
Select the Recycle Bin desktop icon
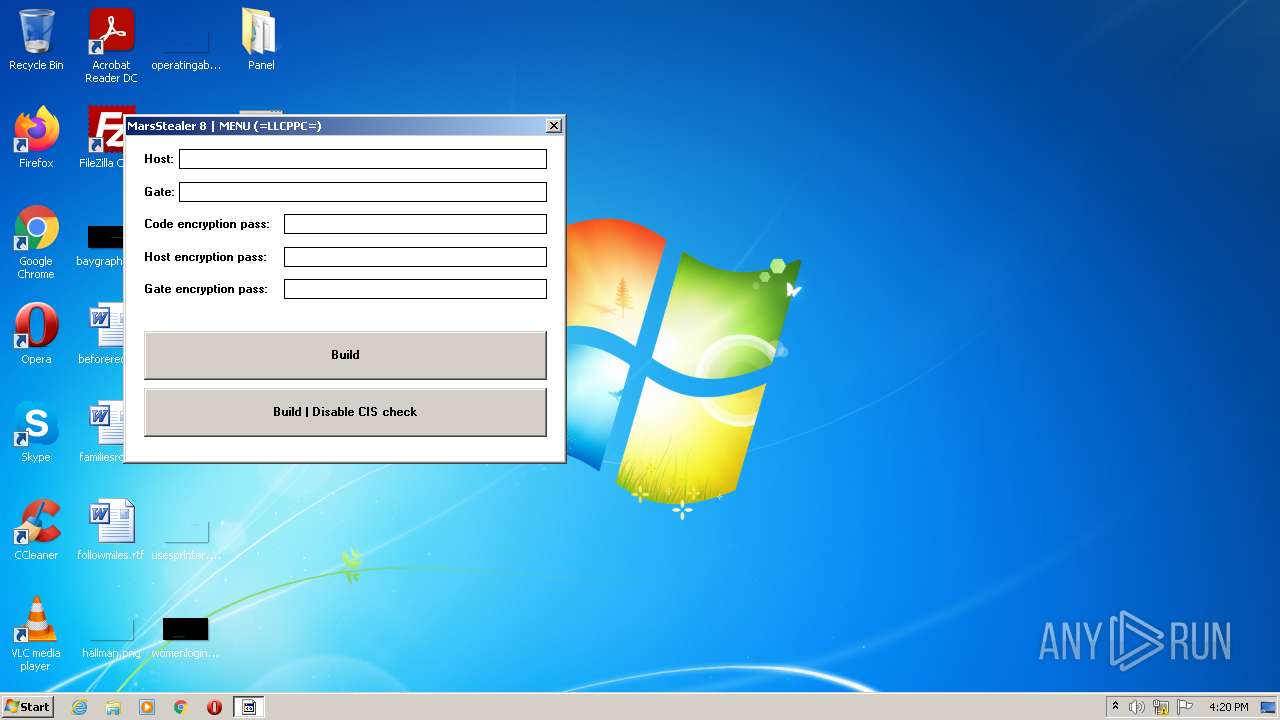tap(36, 41)
